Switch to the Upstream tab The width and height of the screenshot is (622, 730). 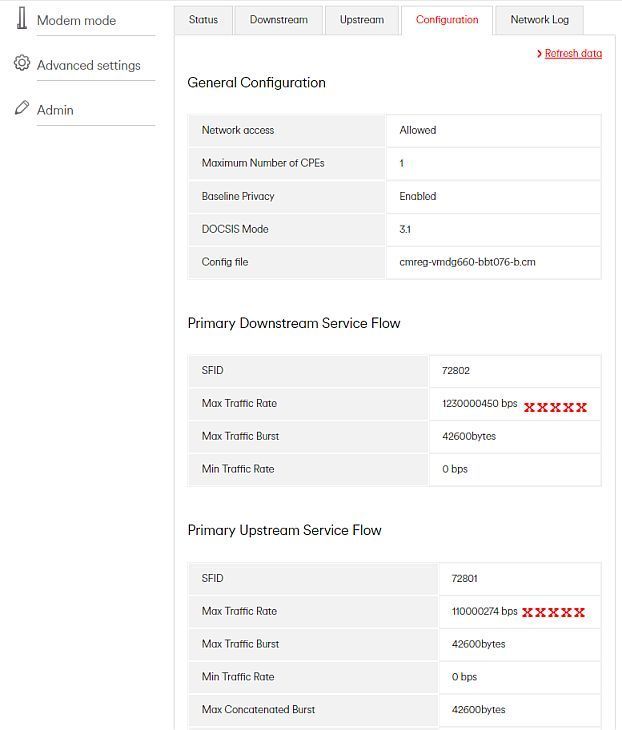point(362,20)
